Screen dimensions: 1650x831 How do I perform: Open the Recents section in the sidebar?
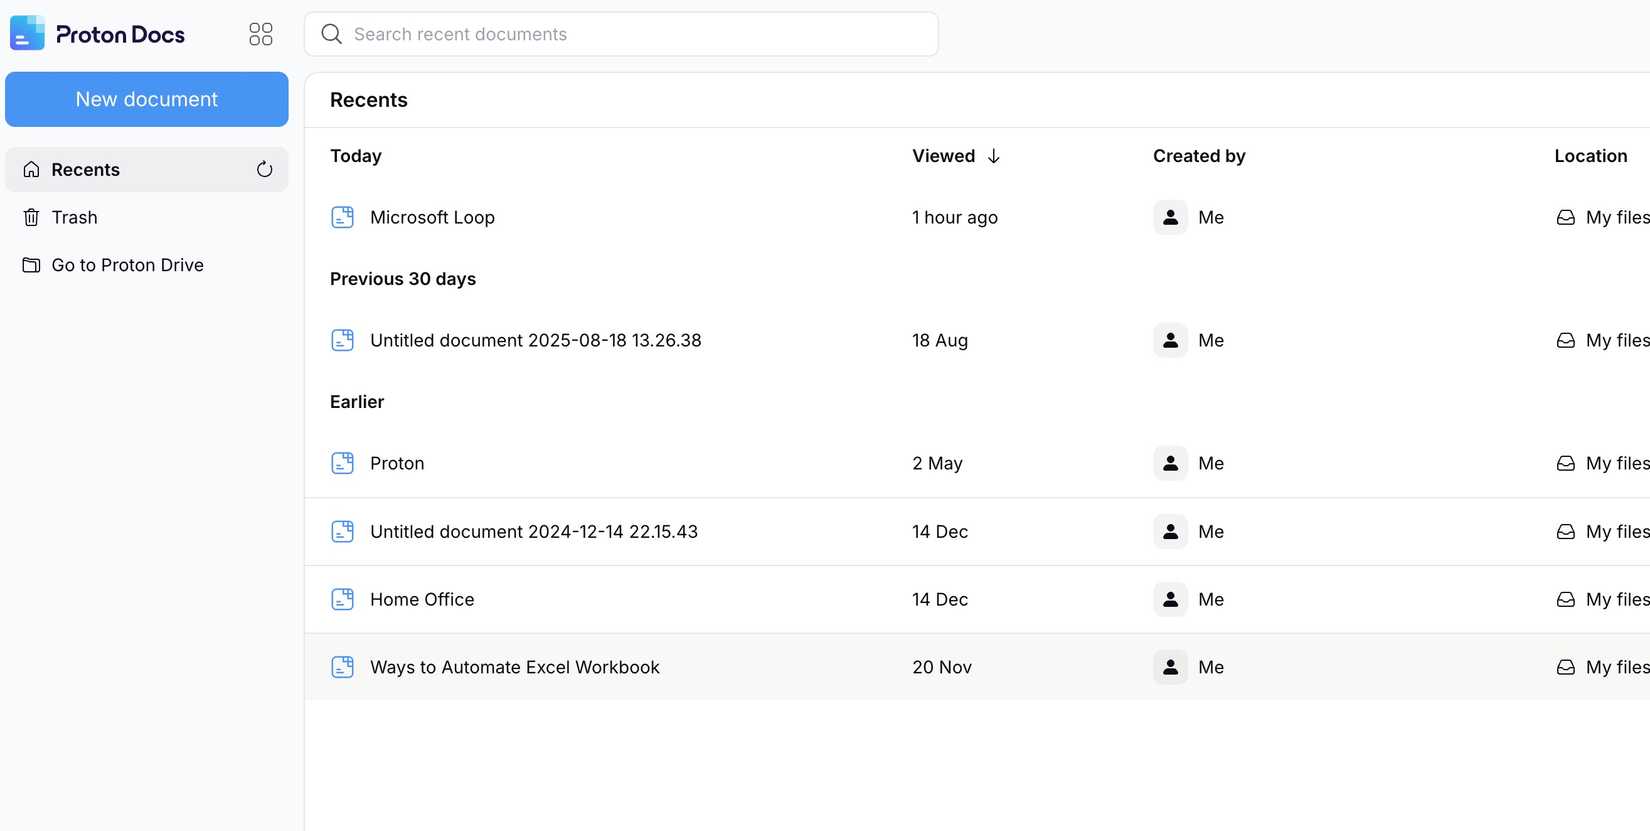pos(86,170)
